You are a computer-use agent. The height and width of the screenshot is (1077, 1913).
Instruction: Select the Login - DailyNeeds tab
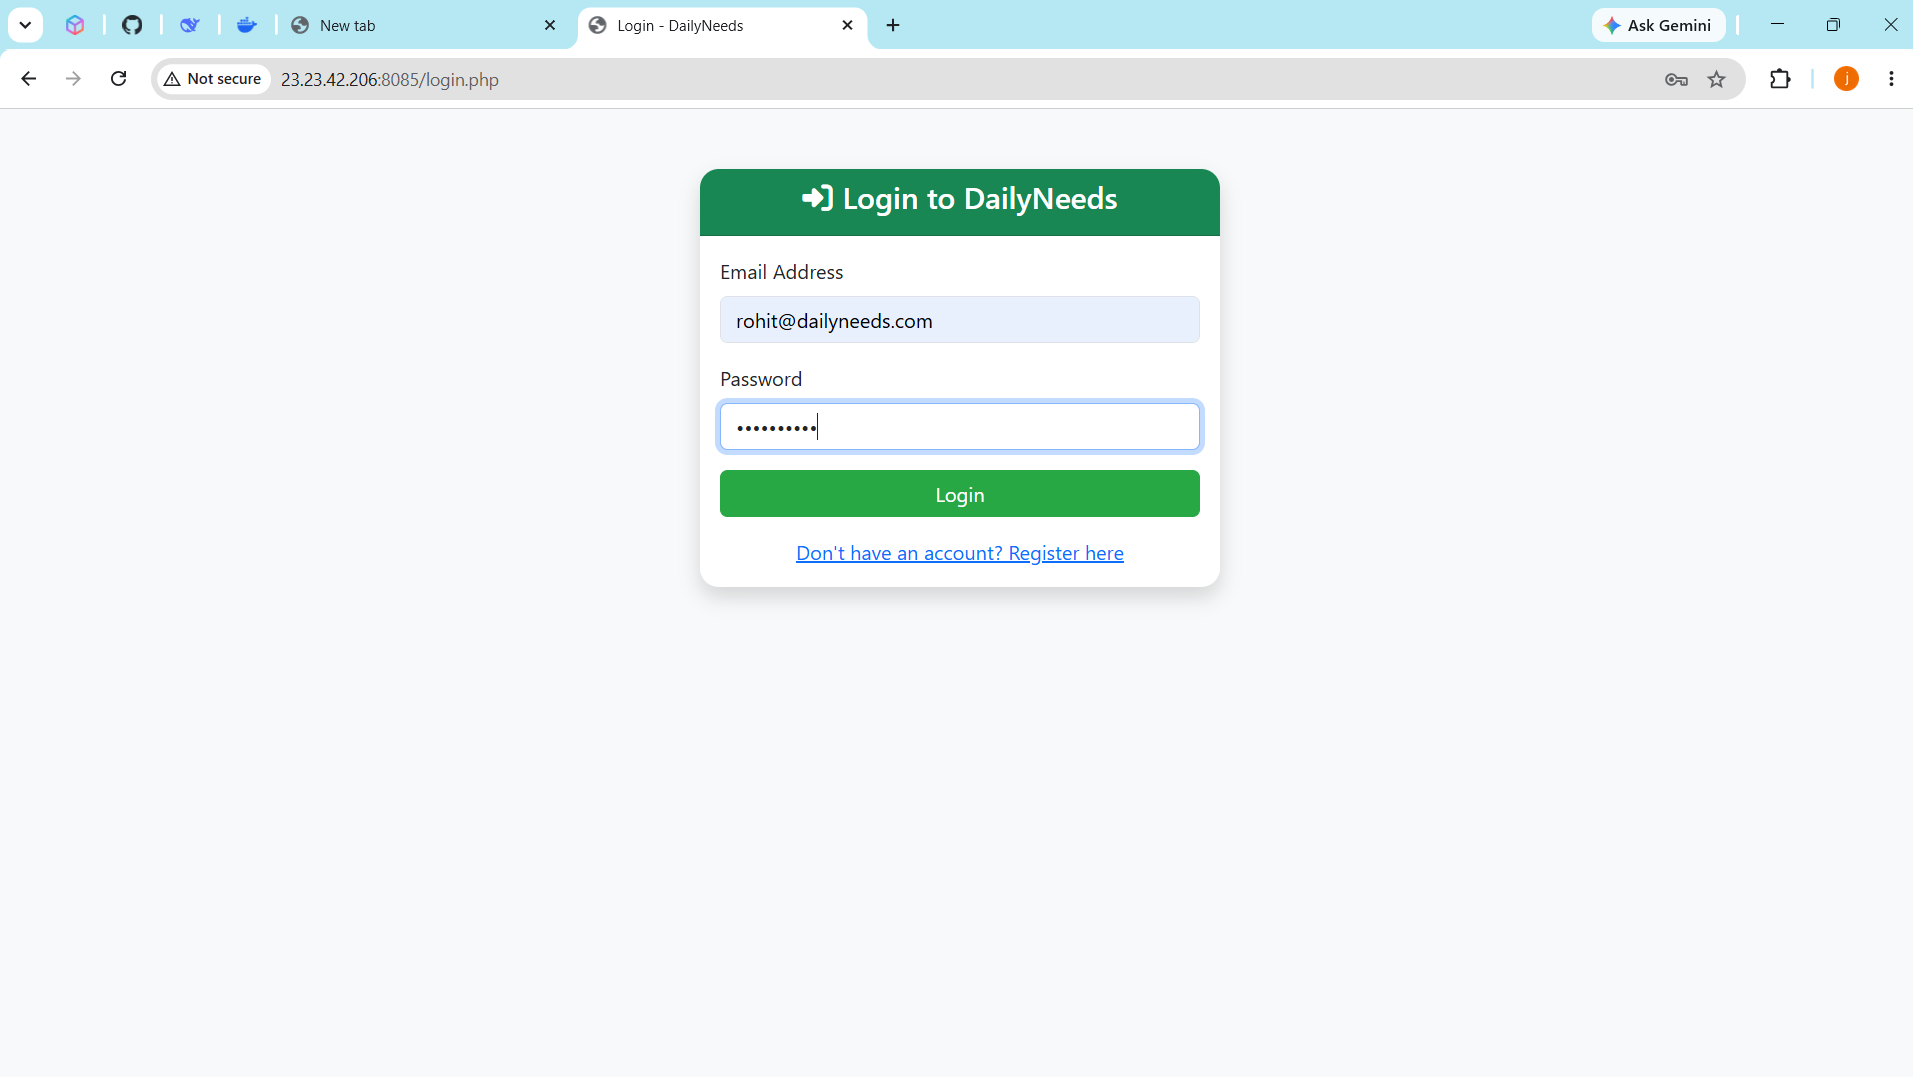point(722,25)
